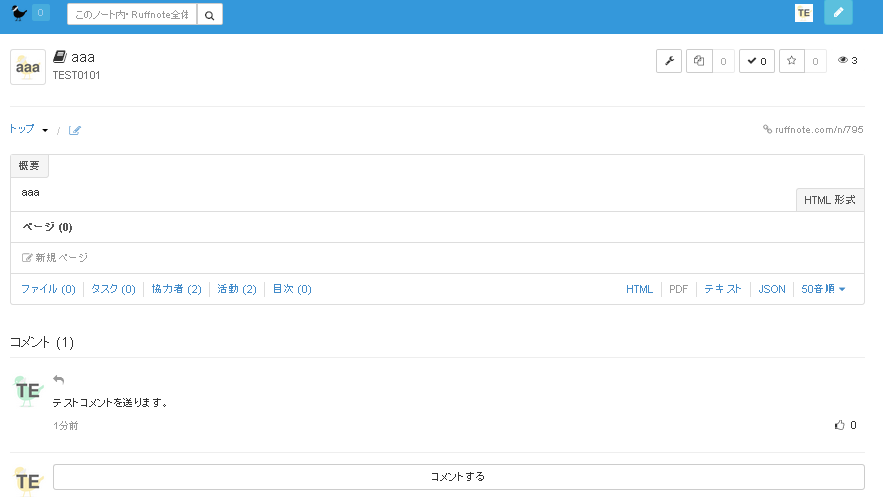The image size is (883, 497).
Task: Click the コメントする button
Action: coord(458,477)
